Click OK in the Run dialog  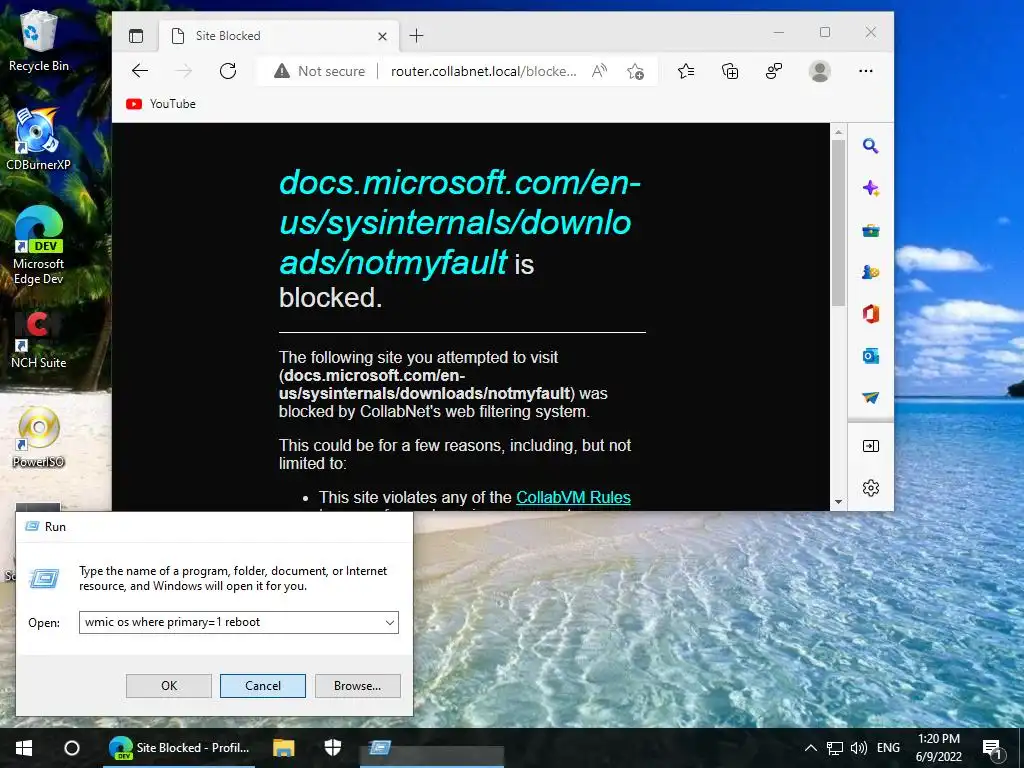click(168, 686)
